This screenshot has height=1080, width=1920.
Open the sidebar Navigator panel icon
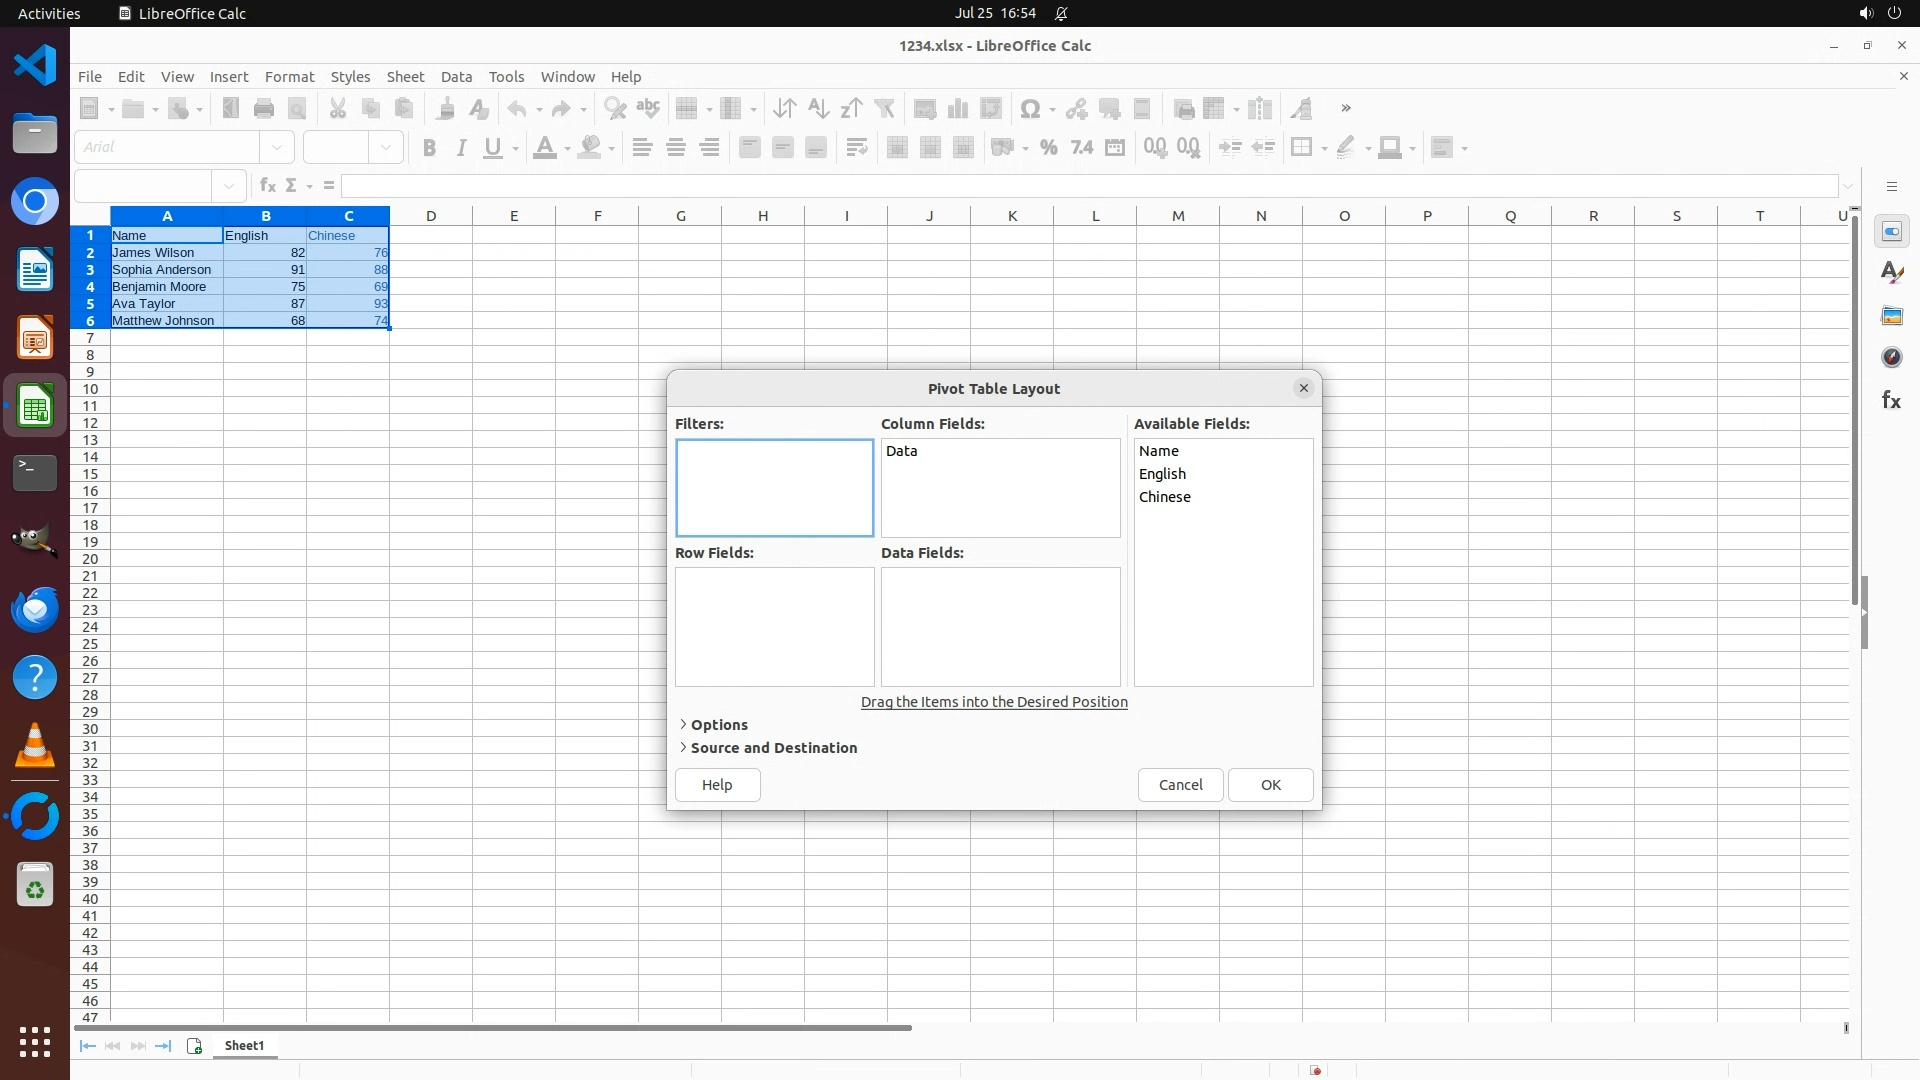[x=1891, y=358]
